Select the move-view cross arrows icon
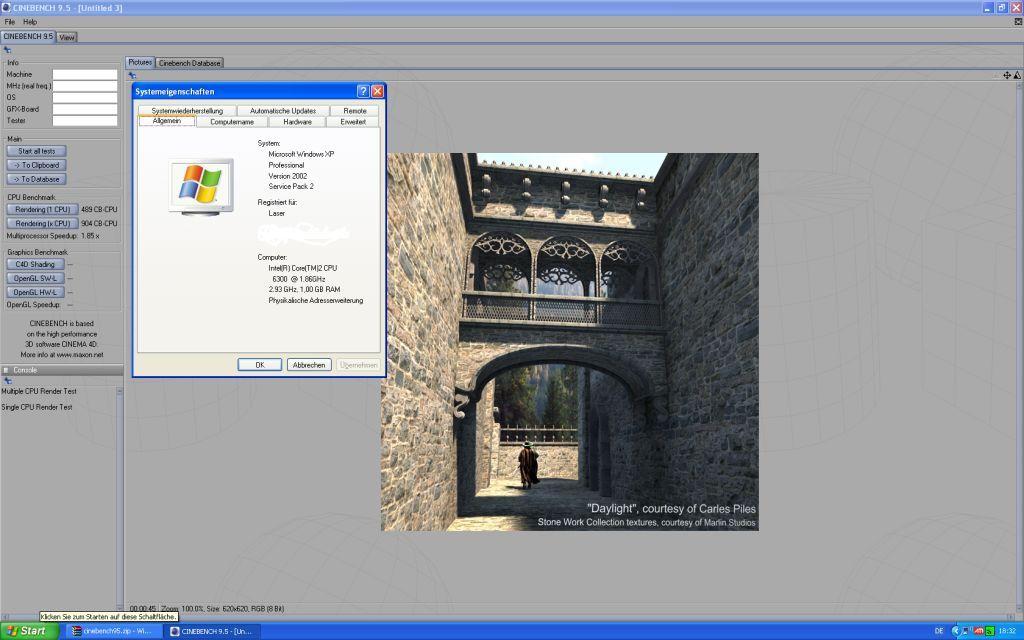 point(1007,75)
